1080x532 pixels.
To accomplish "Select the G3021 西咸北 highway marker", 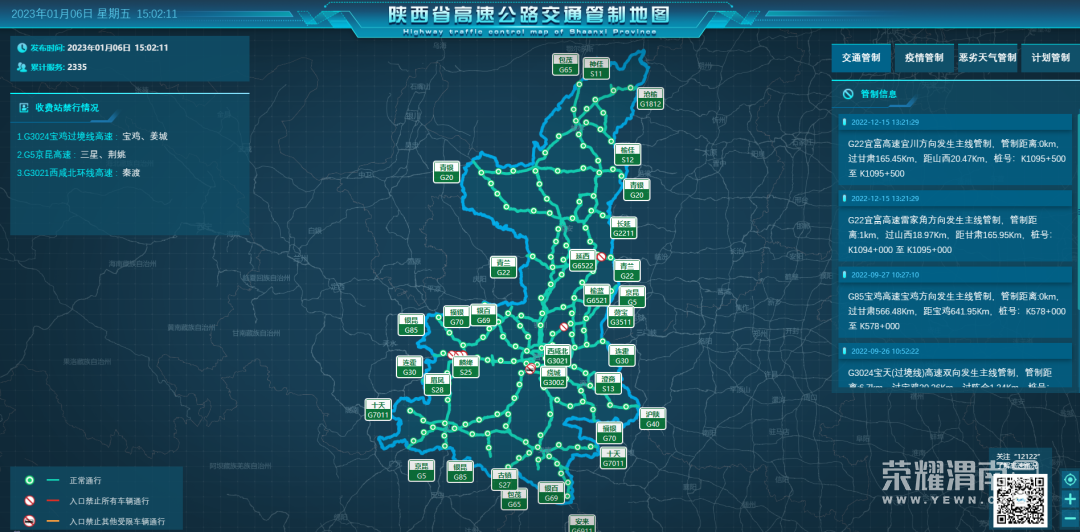I will tap(557, 356).
